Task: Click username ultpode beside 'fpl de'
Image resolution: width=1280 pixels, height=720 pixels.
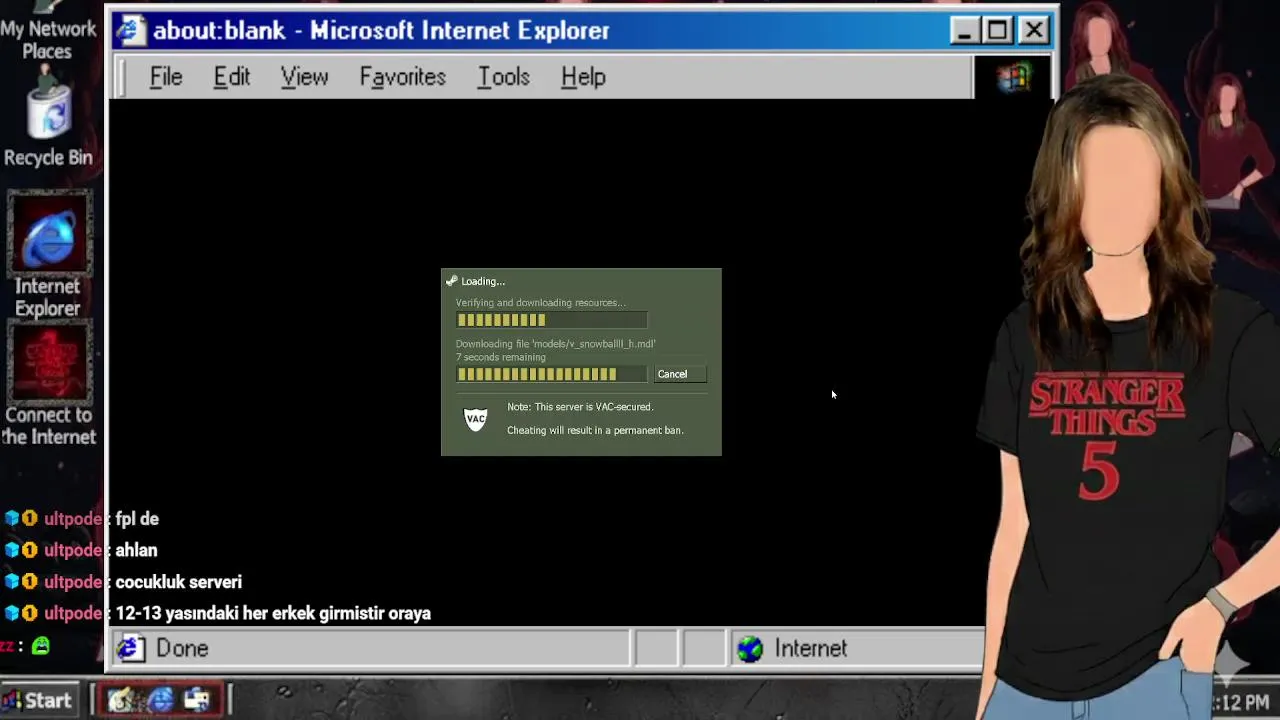Action: click(x=73, y=519)
